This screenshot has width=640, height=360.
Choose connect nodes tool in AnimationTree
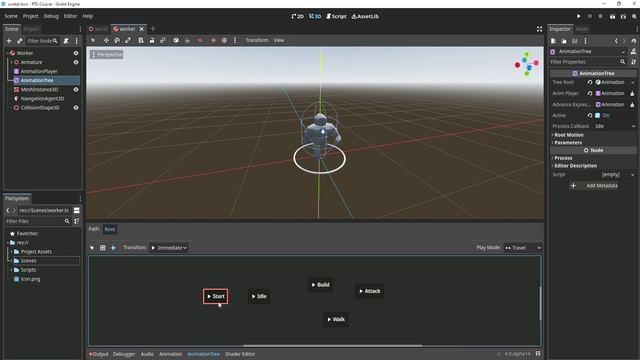(113, 248)
